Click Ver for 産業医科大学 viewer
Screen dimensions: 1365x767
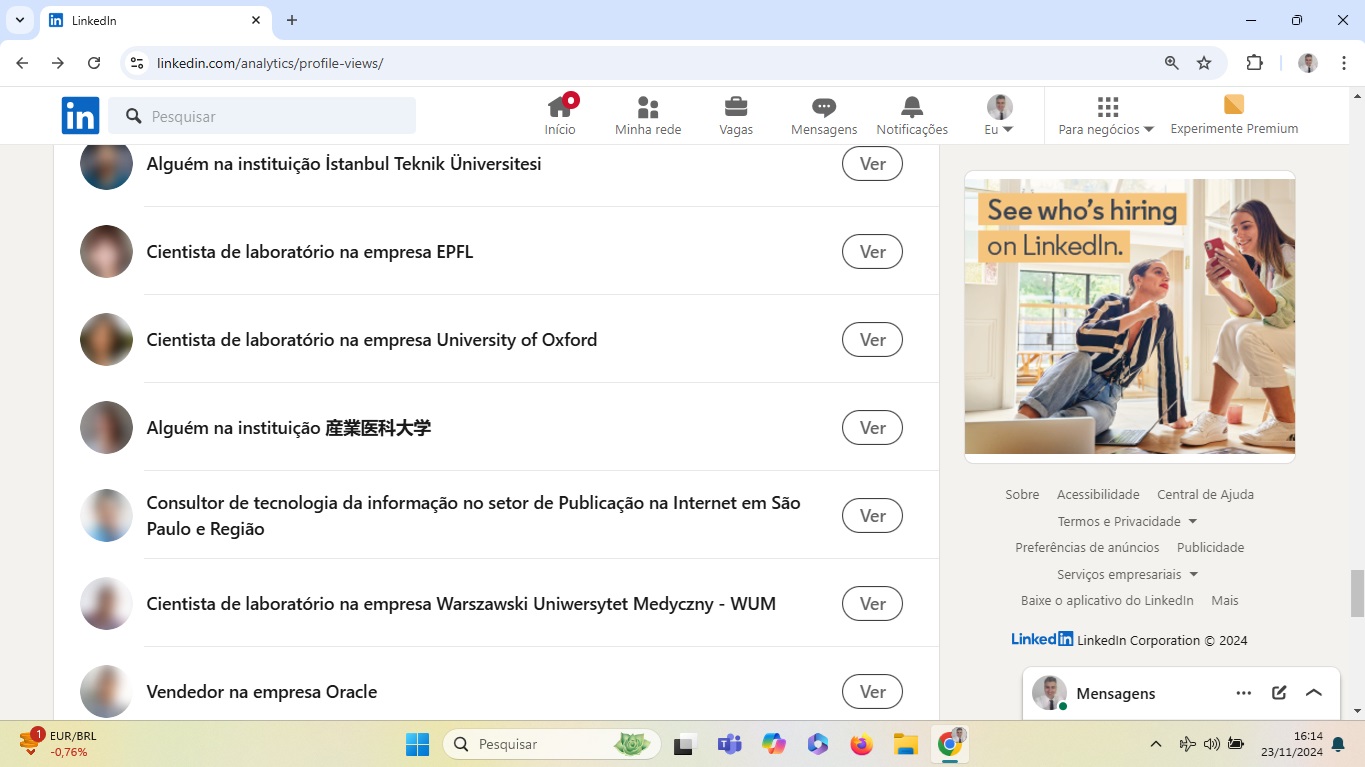click(872, 428)
